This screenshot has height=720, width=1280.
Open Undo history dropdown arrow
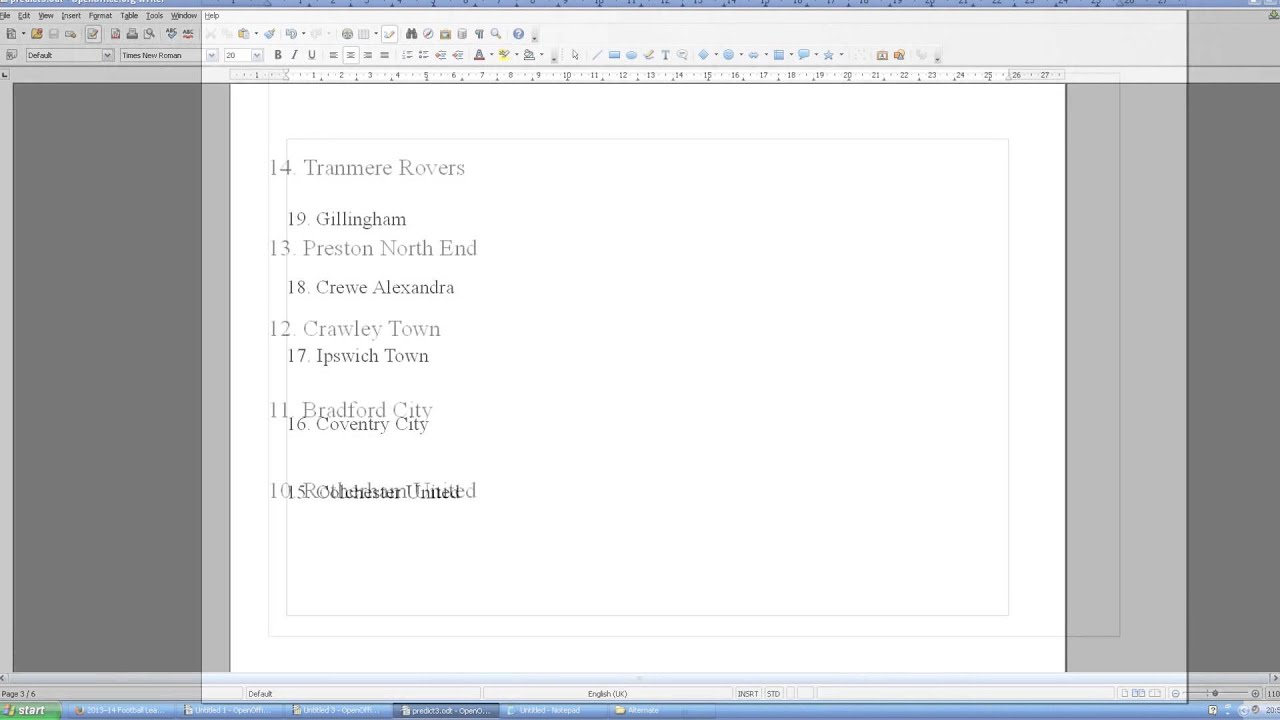(303, 34)
